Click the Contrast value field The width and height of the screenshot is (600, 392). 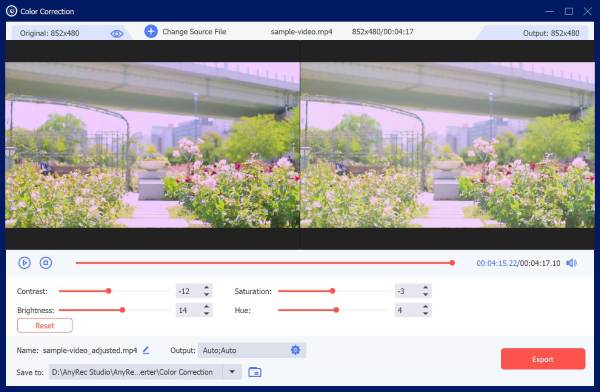188,291
